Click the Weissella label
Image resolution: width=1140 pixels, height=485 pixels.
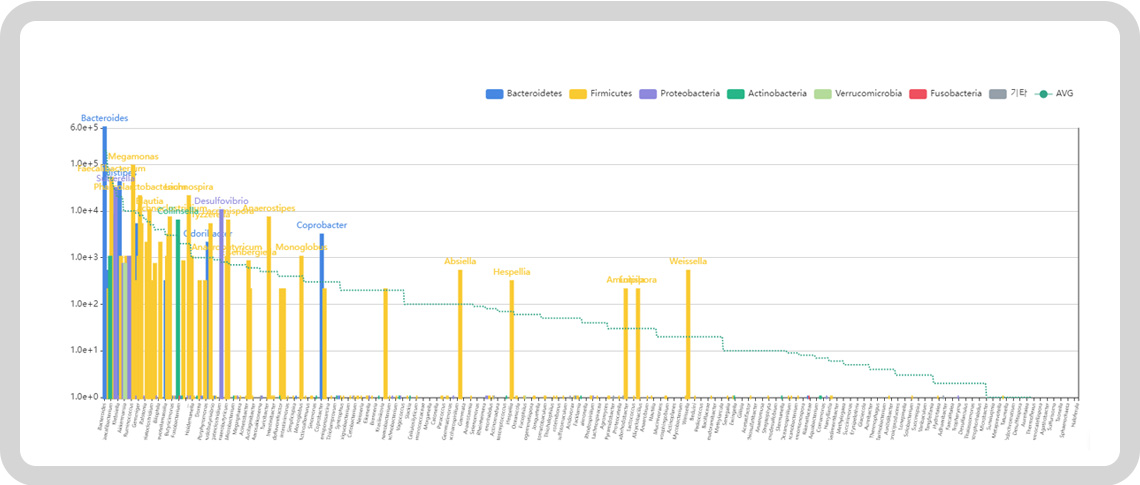[x=688, y=262]
